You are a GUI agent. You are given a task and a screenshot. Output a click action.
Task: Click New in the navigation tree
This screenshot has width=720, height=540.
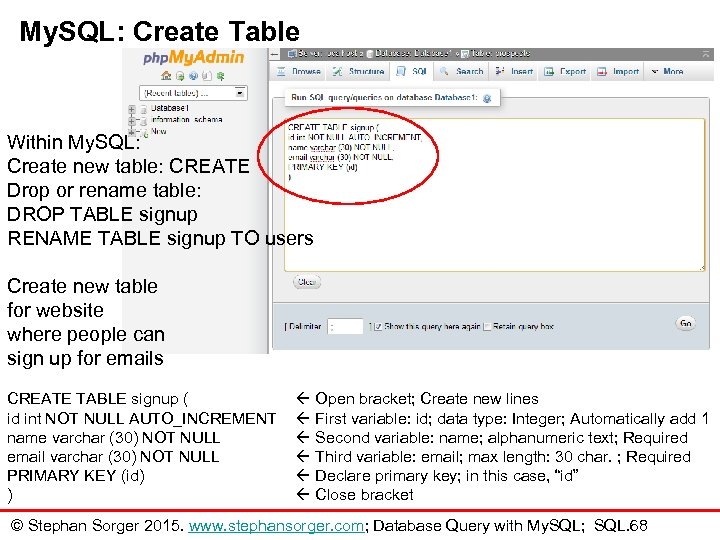pos(158,131)
